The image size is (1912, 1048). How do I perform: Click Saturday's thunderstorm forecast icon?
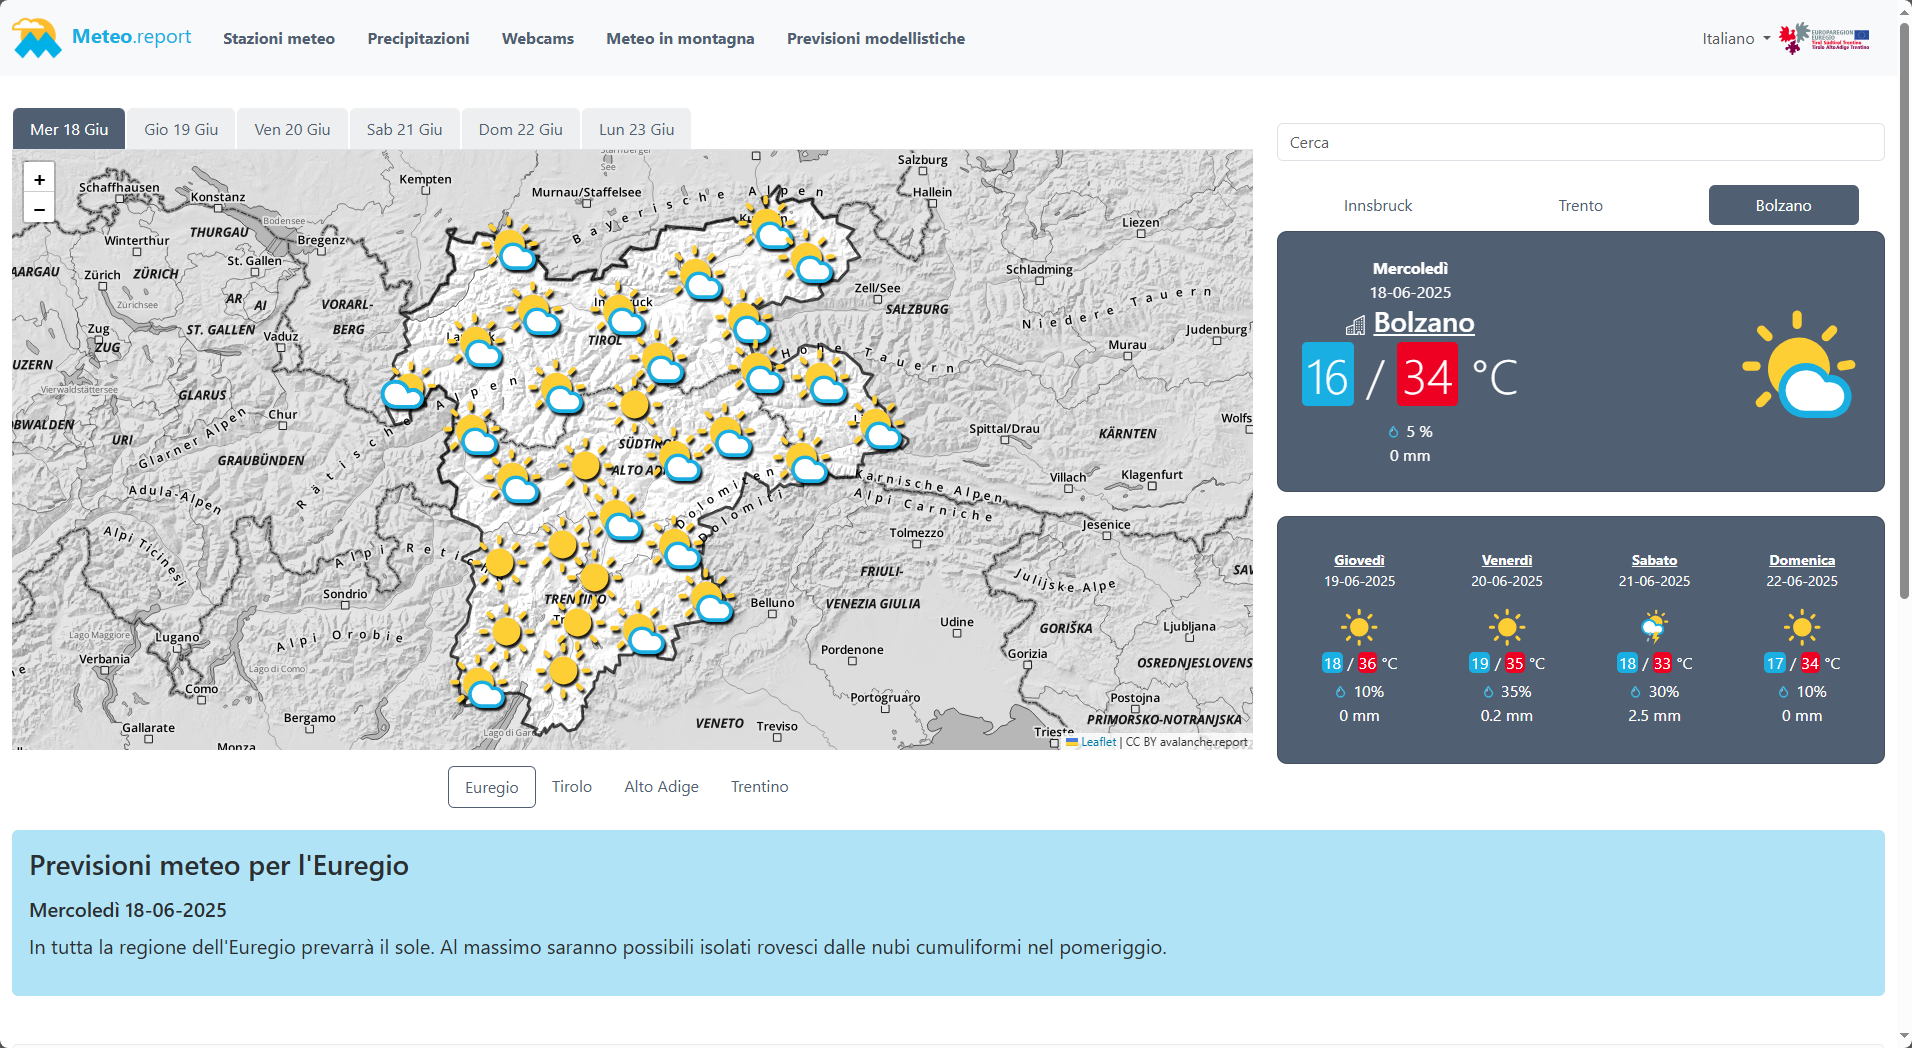[1654, 628]
